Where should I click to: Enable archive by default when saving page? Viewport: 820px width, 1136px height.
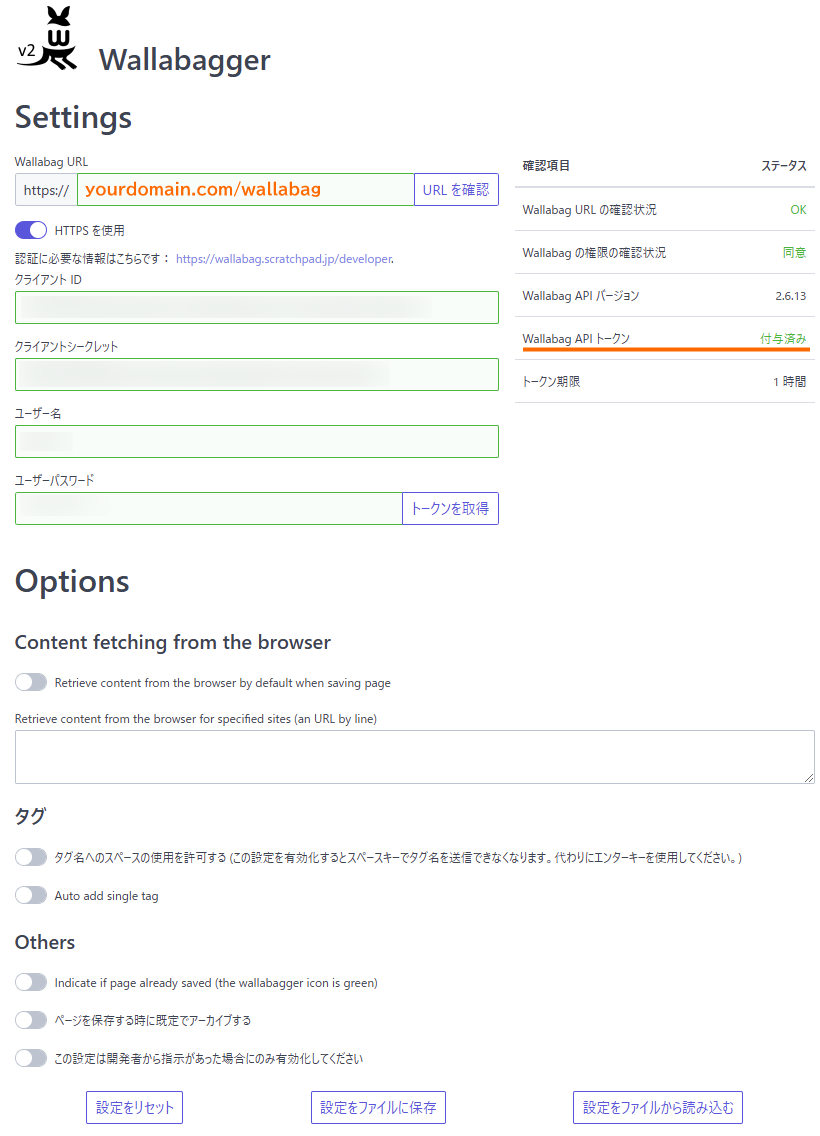pos(31,1020)
